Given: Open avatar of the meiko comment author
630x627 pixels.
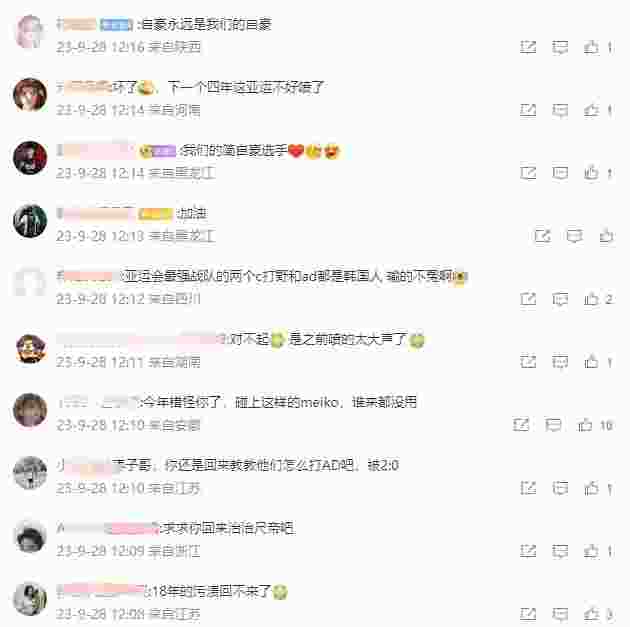Looking at the screenshot, I should coord(30,410).
